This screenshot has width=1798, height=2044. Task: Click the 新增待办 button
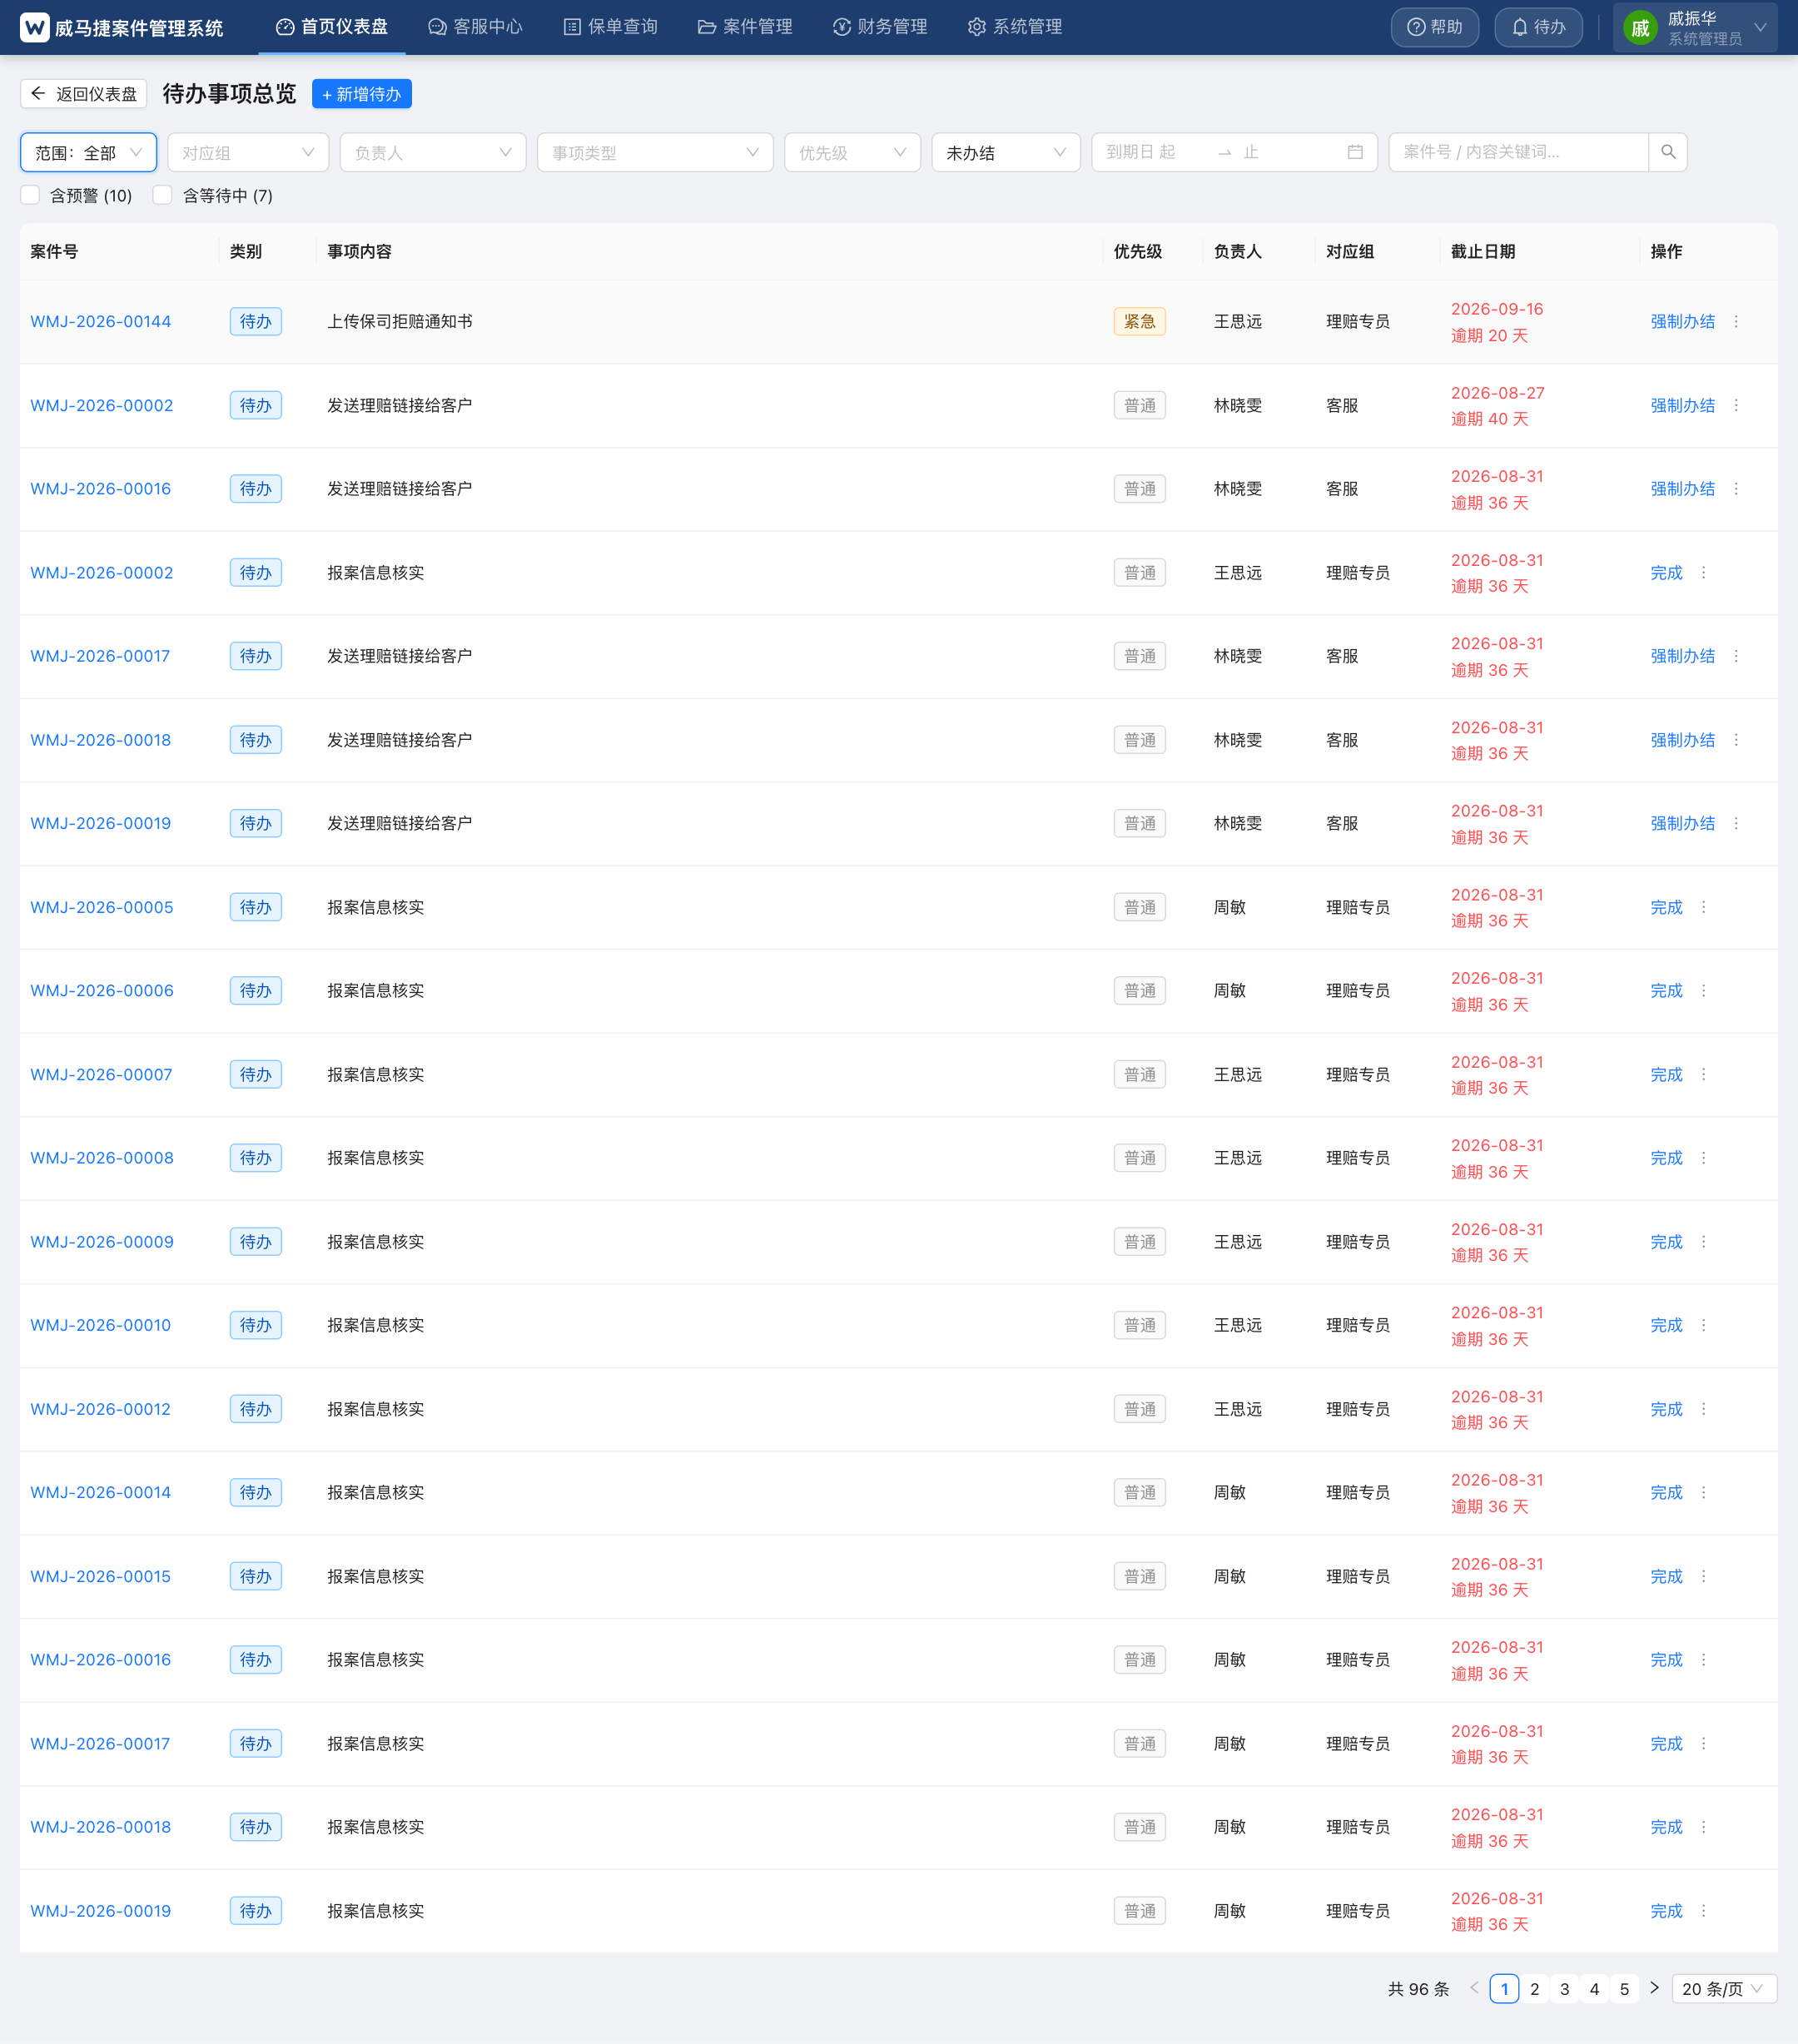tap(362, 94)
